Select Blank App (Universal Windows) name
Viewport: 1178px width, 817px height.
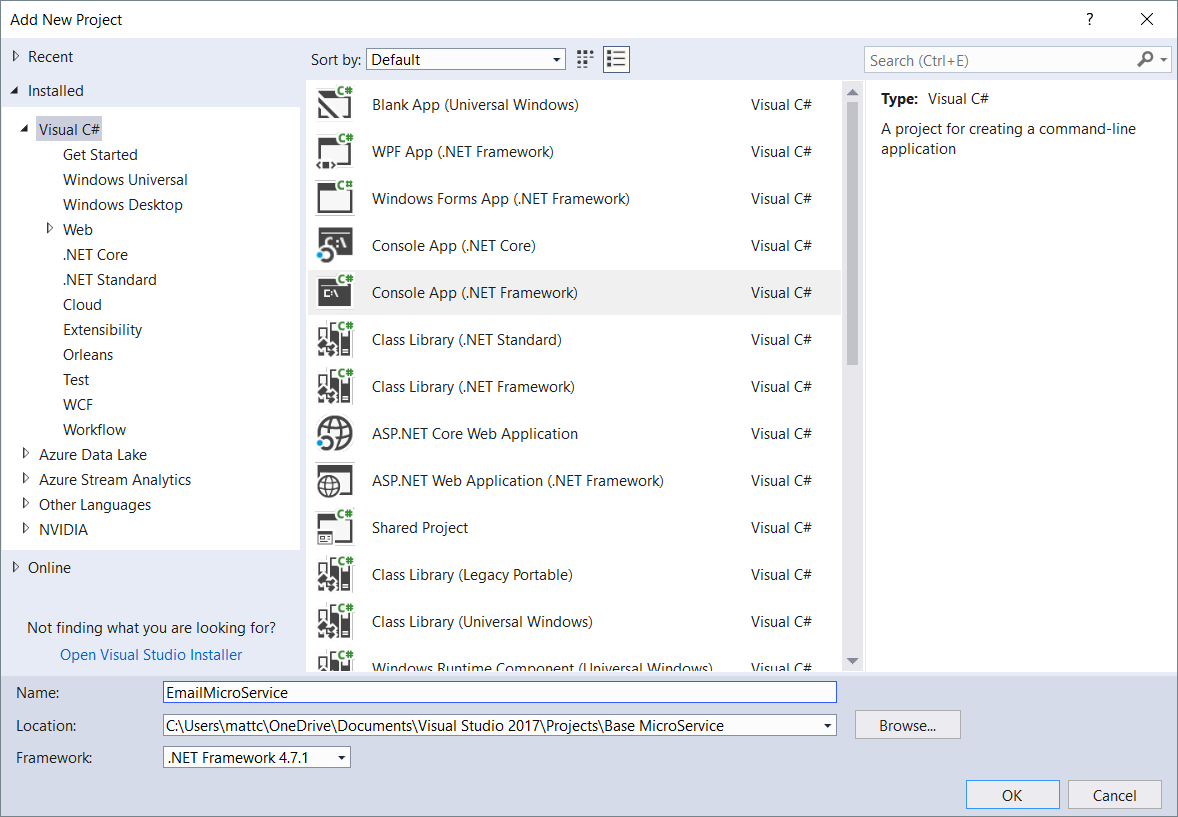tap(476, 104)
